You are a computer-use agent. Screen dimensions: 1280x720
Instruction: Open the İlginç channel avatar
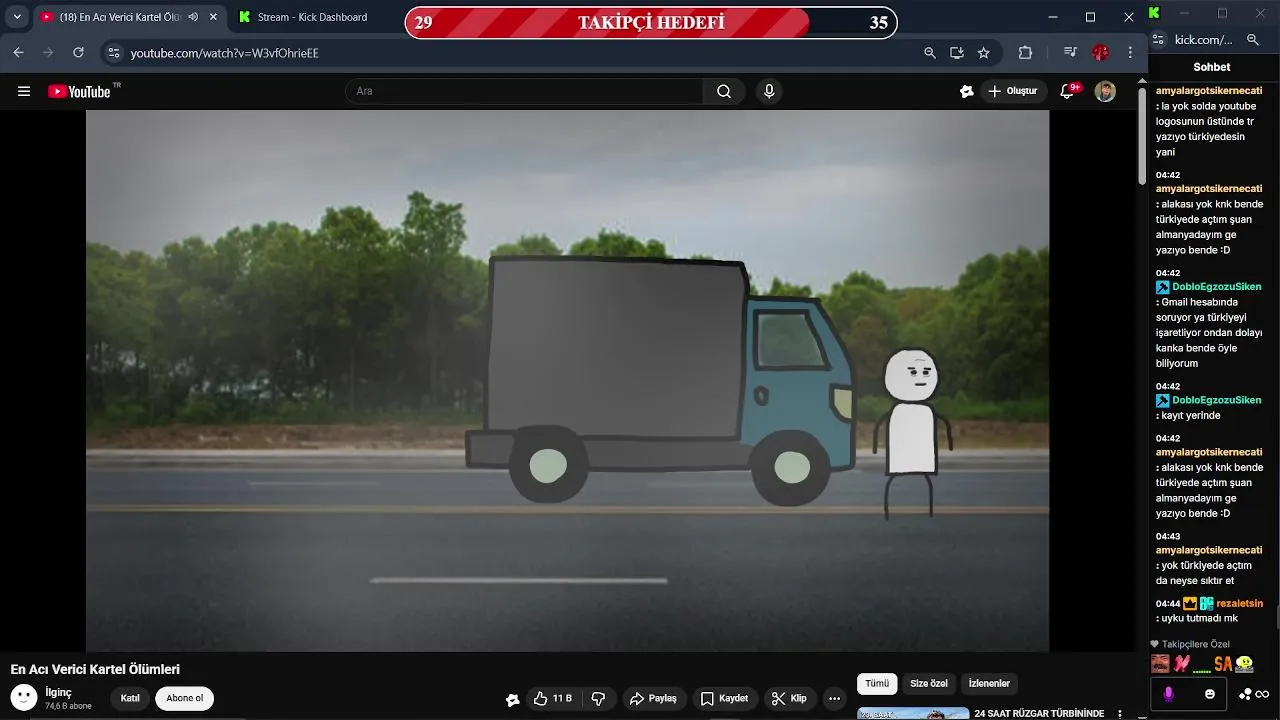[24, 697]
